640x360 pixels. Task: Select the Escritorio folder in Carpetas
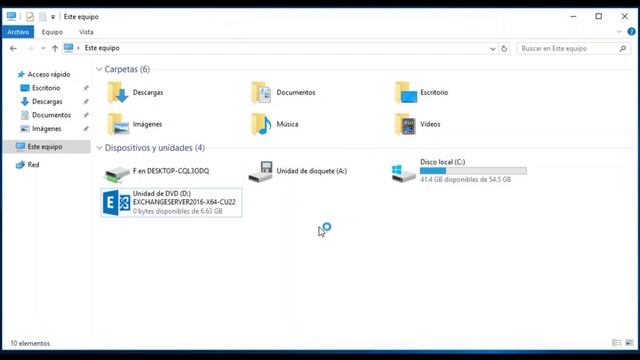[x=422, y=93]
